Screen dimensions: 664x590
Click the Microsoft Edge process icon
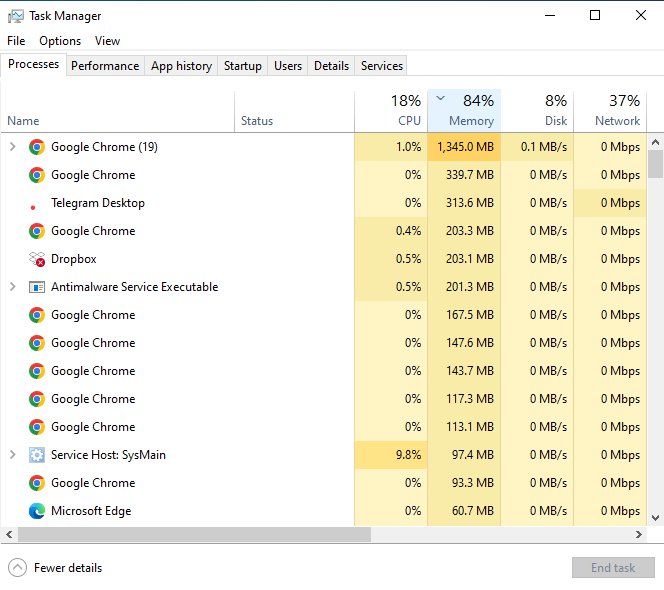click(x=36, y=511)
